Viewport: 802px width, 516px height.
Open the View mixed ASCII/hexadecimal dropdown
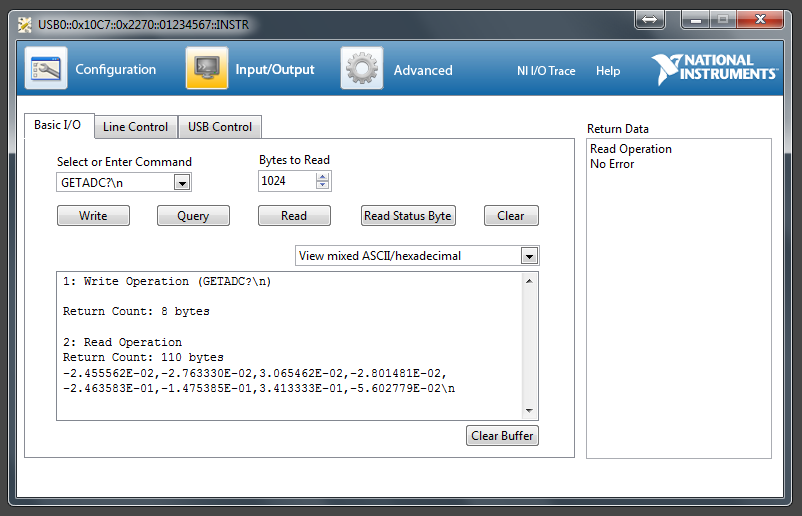417,256
